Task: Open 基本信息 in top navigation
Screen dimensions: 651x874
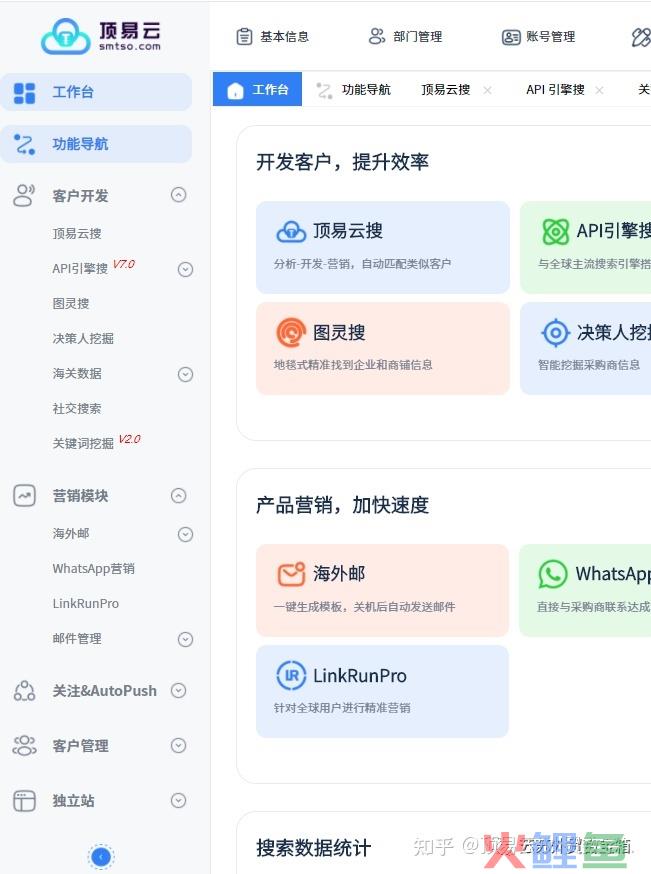Action: pyautogui.click(x=273, y=37)
